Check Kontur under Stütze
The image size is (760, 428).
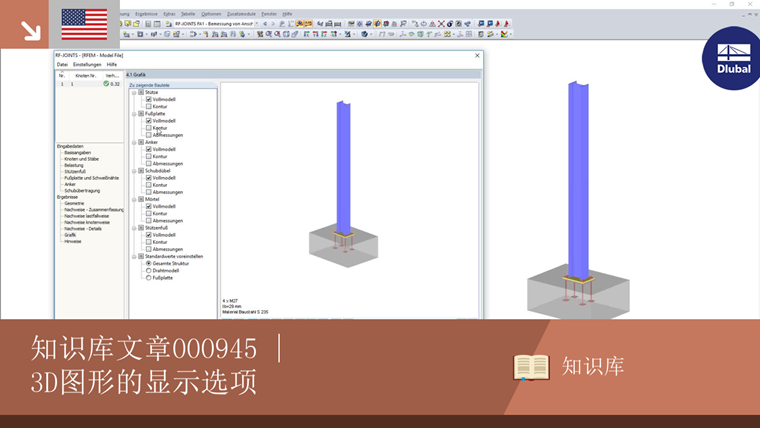149,106
